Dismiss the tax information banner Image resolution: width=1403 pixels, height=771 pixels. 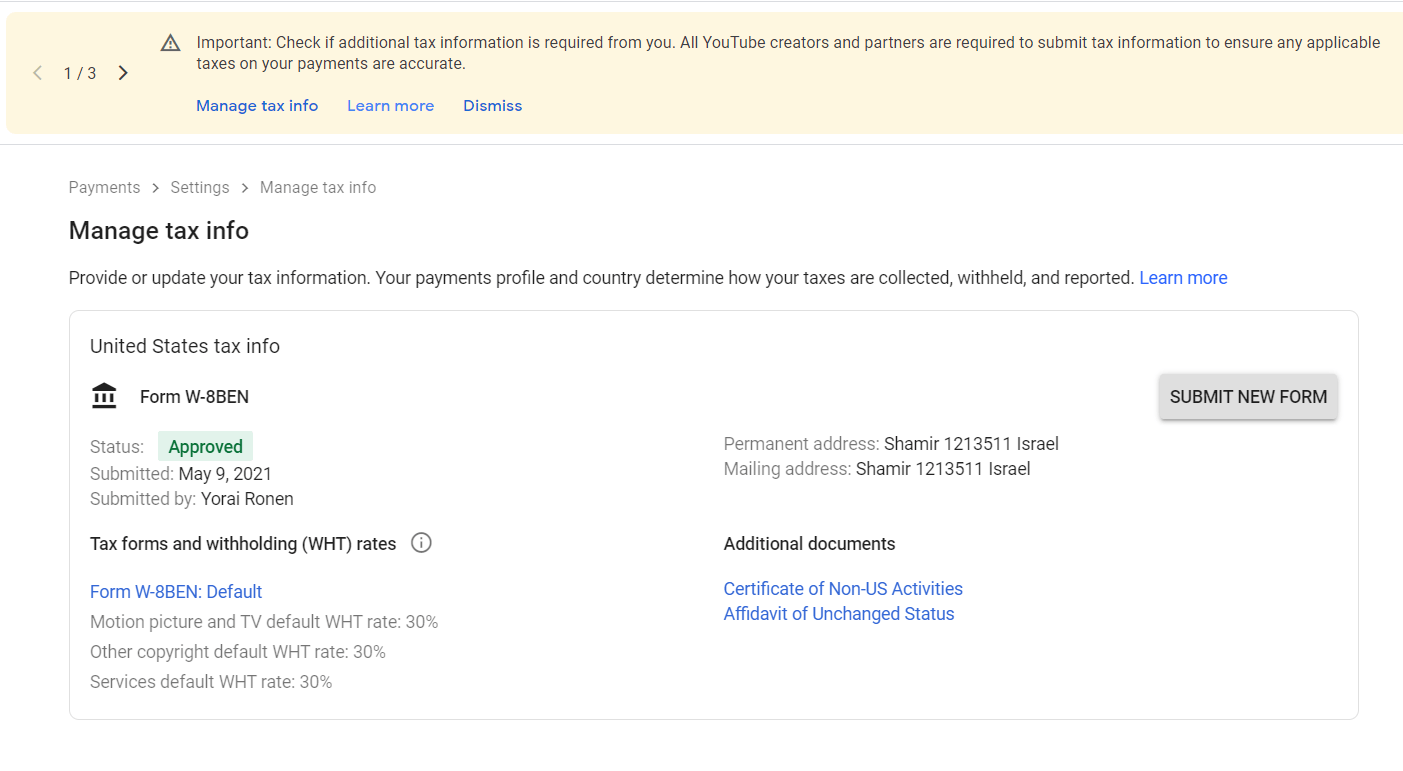point(492,105)
